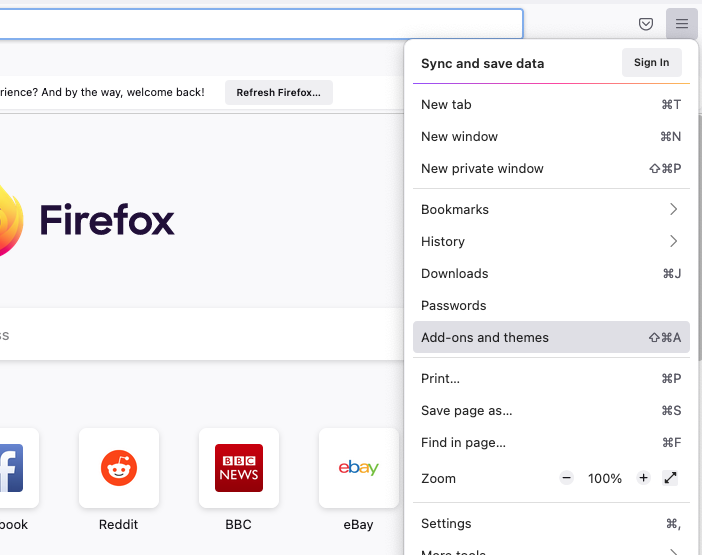Select Find in page…
The height and width of the screenshot is (555, 702).
click(x=551, y=443)
